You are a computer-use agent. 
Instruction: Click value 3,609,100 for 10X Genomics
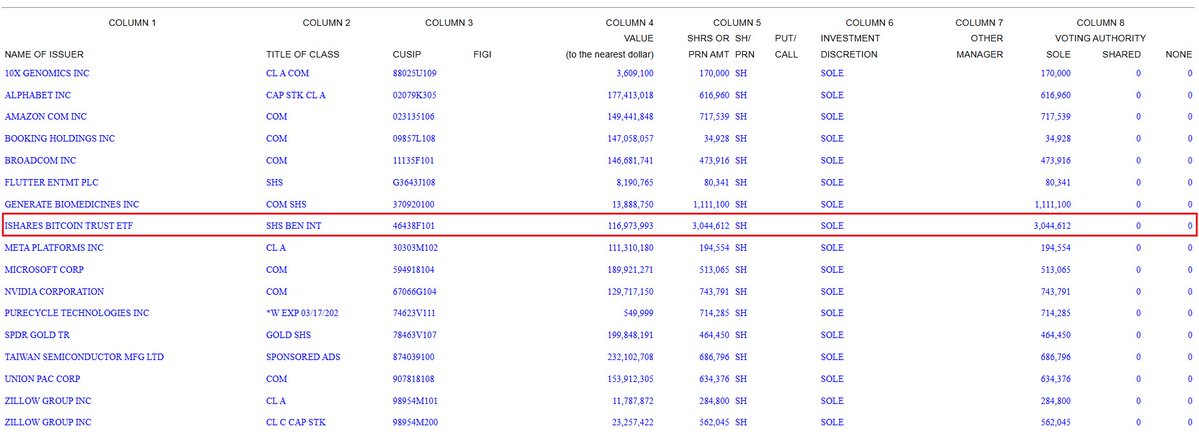(x=635, y=73)
